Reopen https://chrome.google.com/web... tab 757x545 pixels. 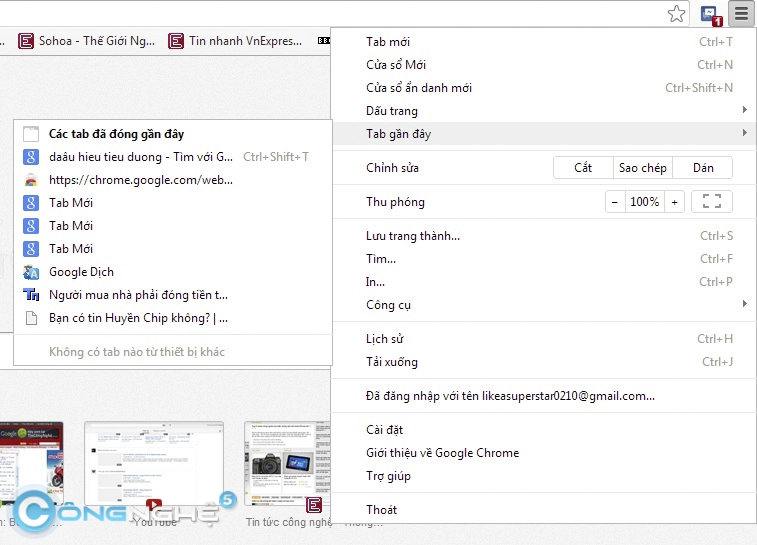tap(173, 180)
